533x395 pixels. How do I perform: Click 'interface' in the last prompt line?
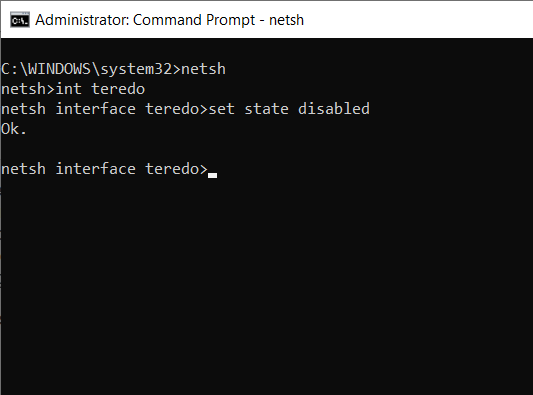[x=96, y=169]
